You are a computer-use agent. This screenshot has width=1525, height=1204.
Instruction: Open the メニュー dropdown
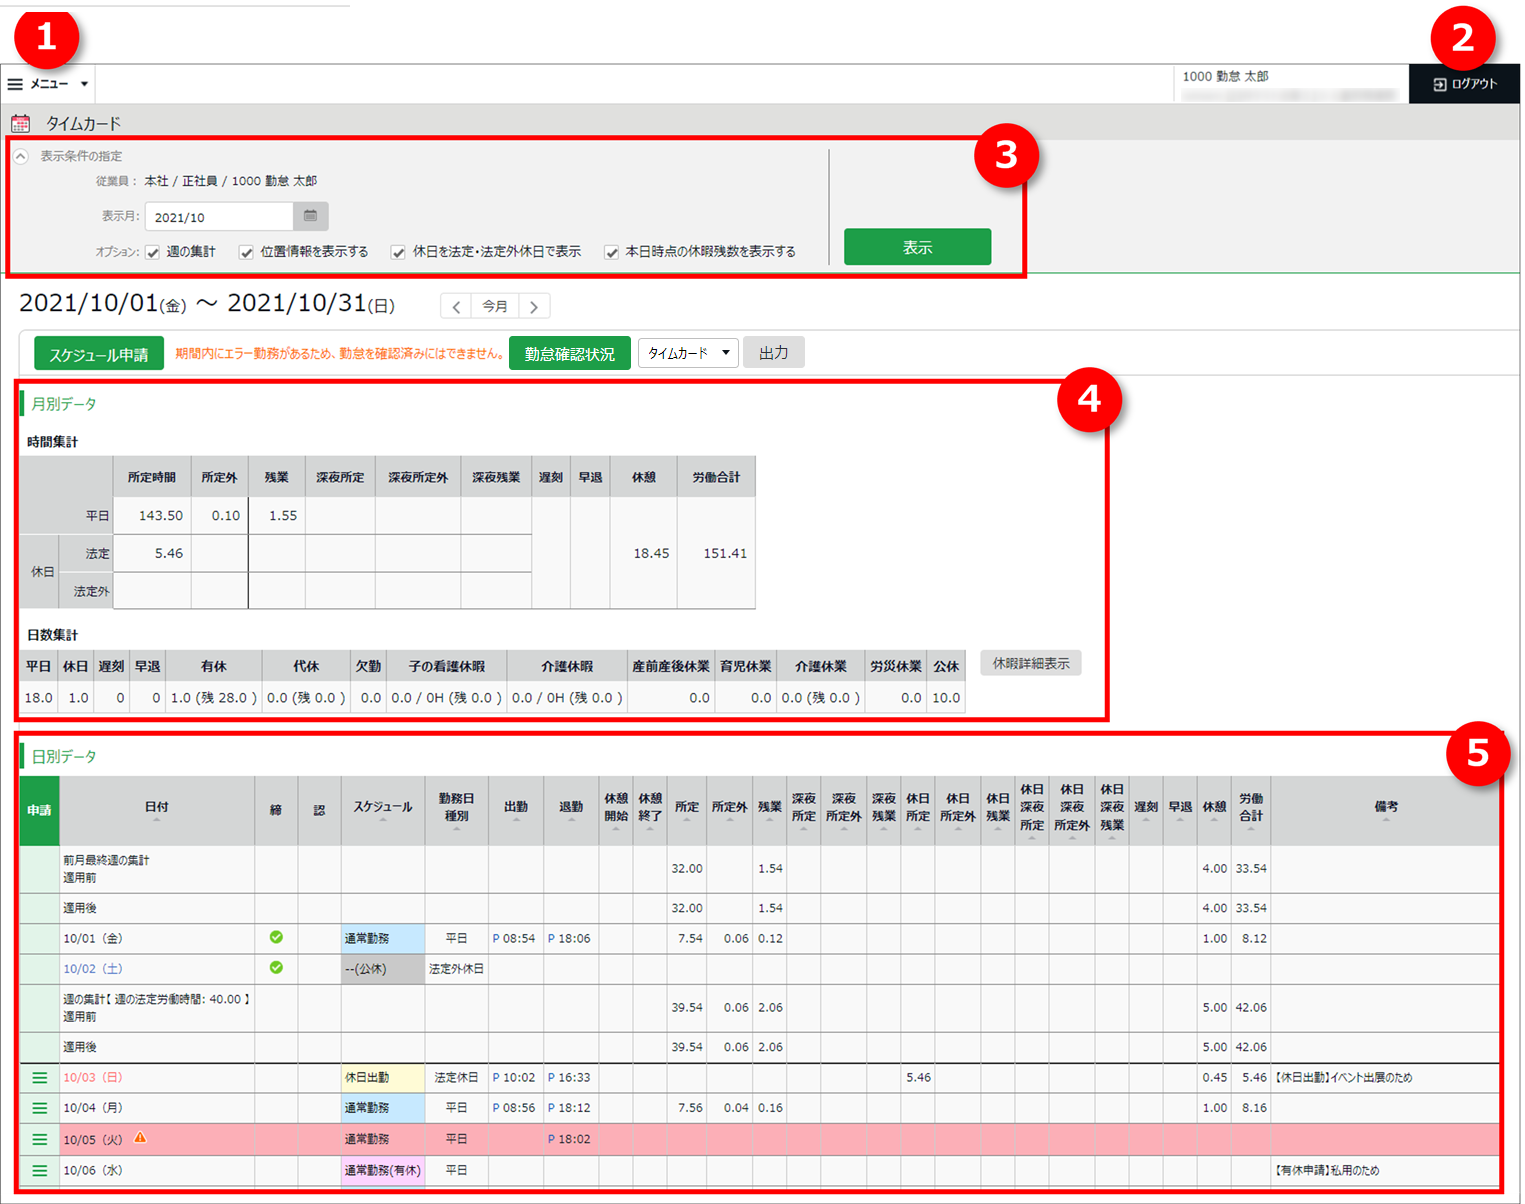[48, 84]
